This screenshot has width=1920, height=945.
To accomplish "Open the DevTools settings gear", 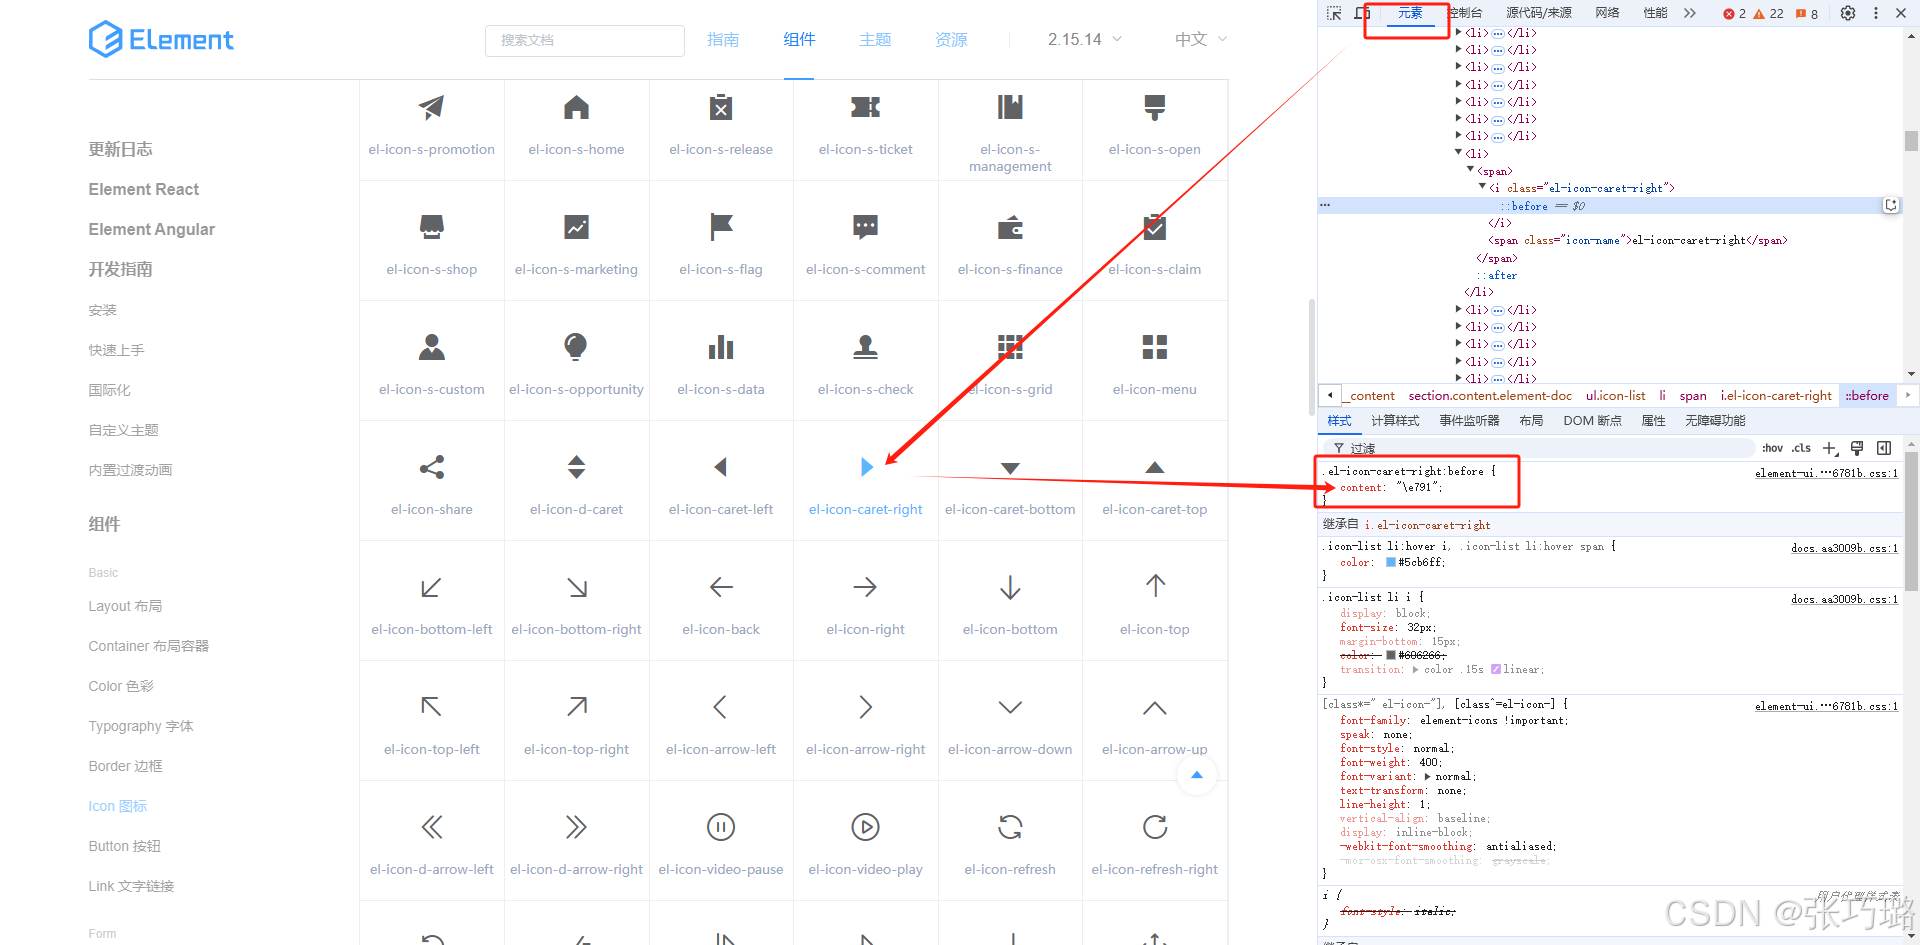I will click(1848, 13).
